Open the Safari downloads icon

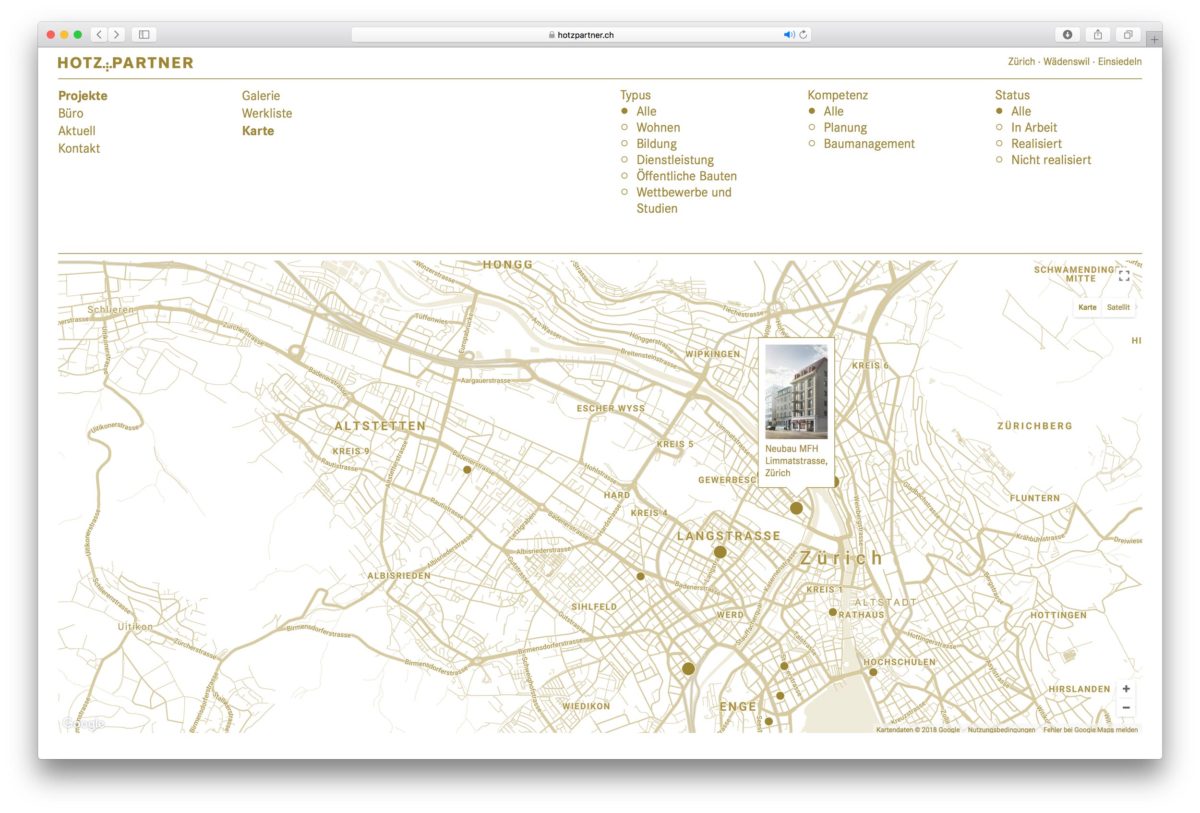tap(1067, 34)
